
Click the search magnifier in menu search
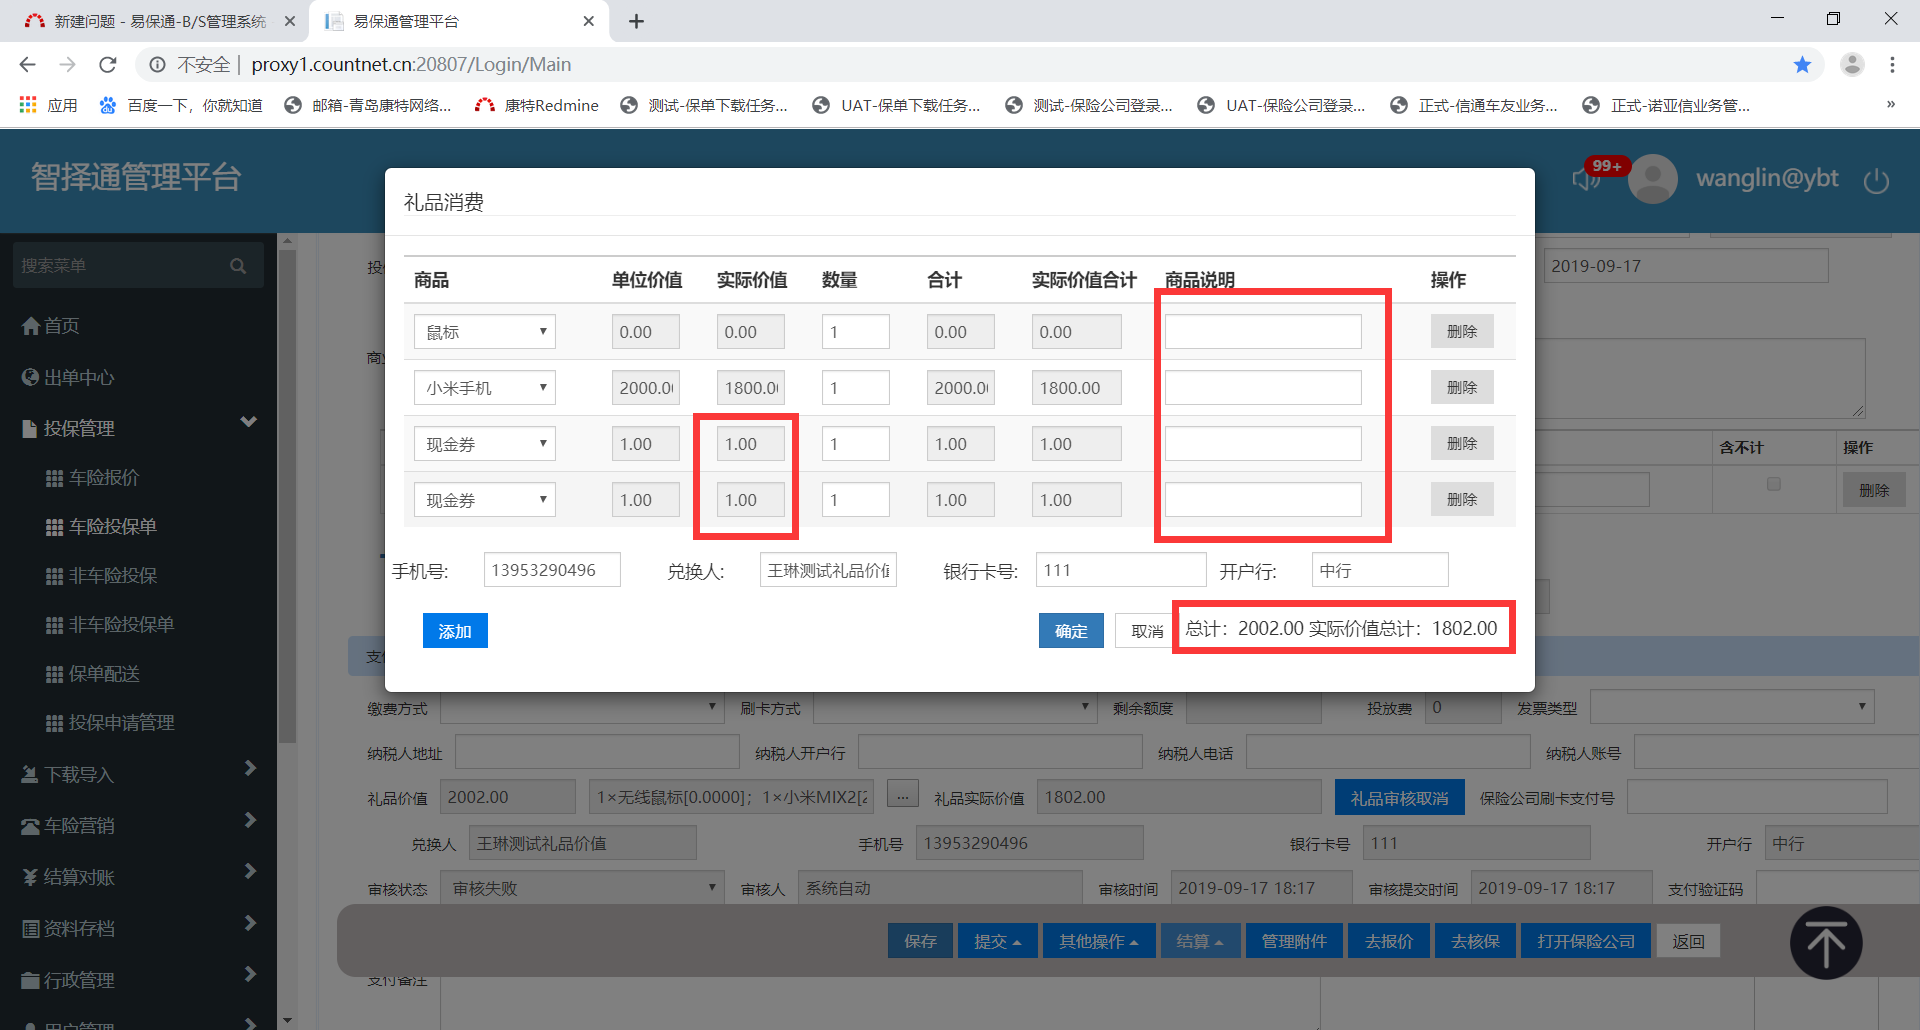tap(238, 266)
